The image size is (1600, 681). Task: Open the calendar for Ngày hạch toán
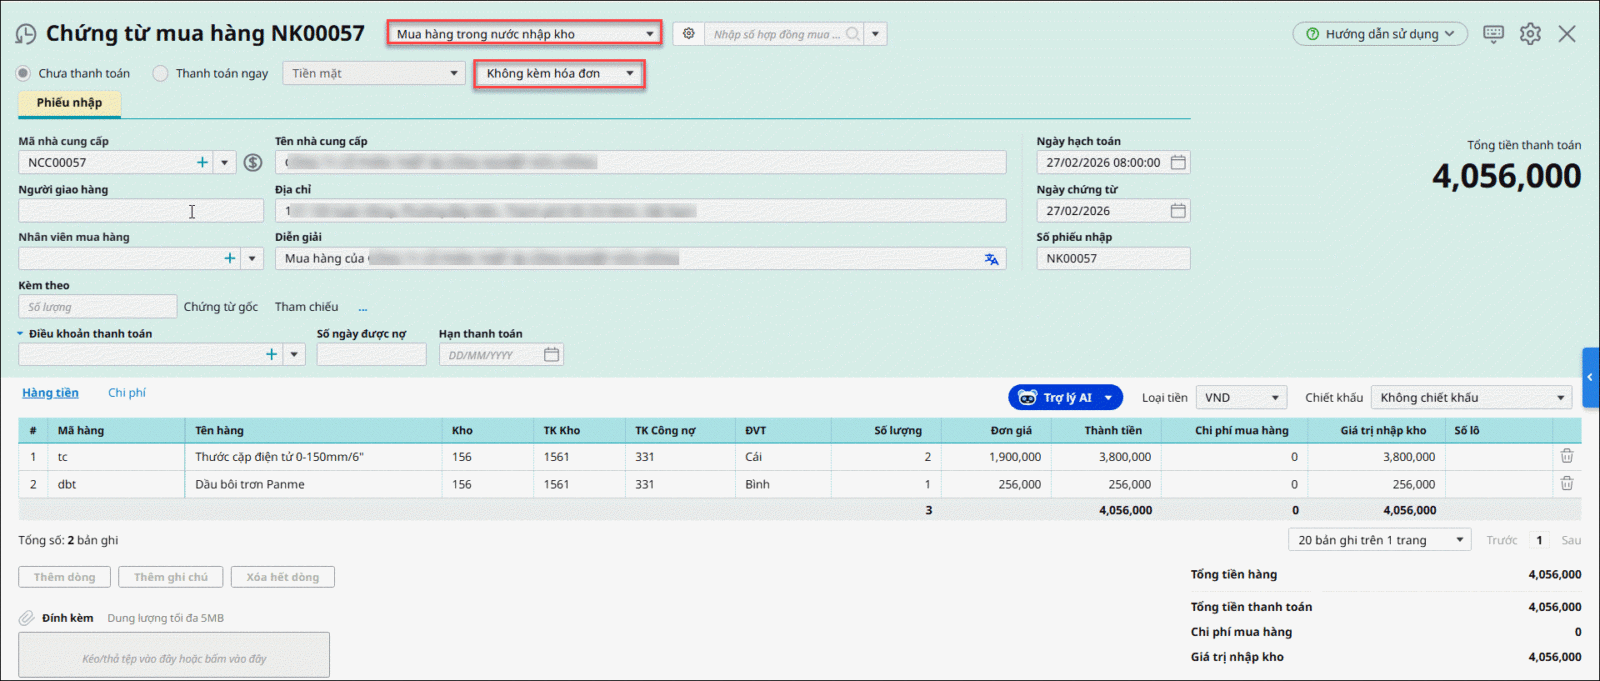click(1178, 162)
